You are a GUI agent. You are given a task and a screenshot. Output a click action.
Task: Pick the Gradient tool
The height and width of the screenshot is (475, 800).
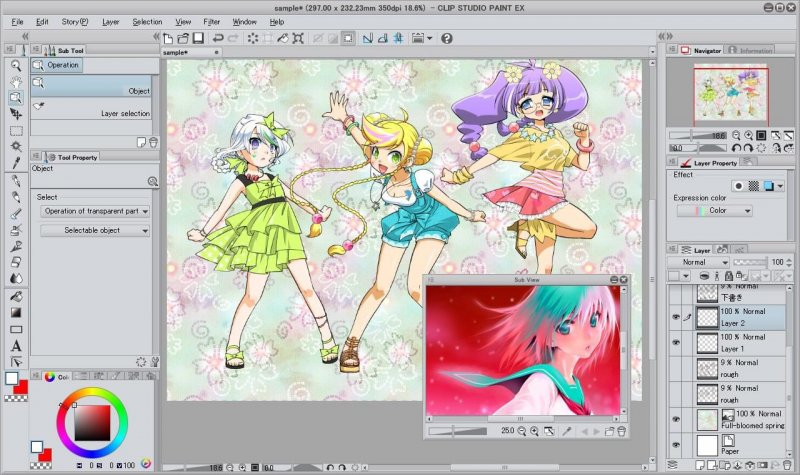point(16,312)
